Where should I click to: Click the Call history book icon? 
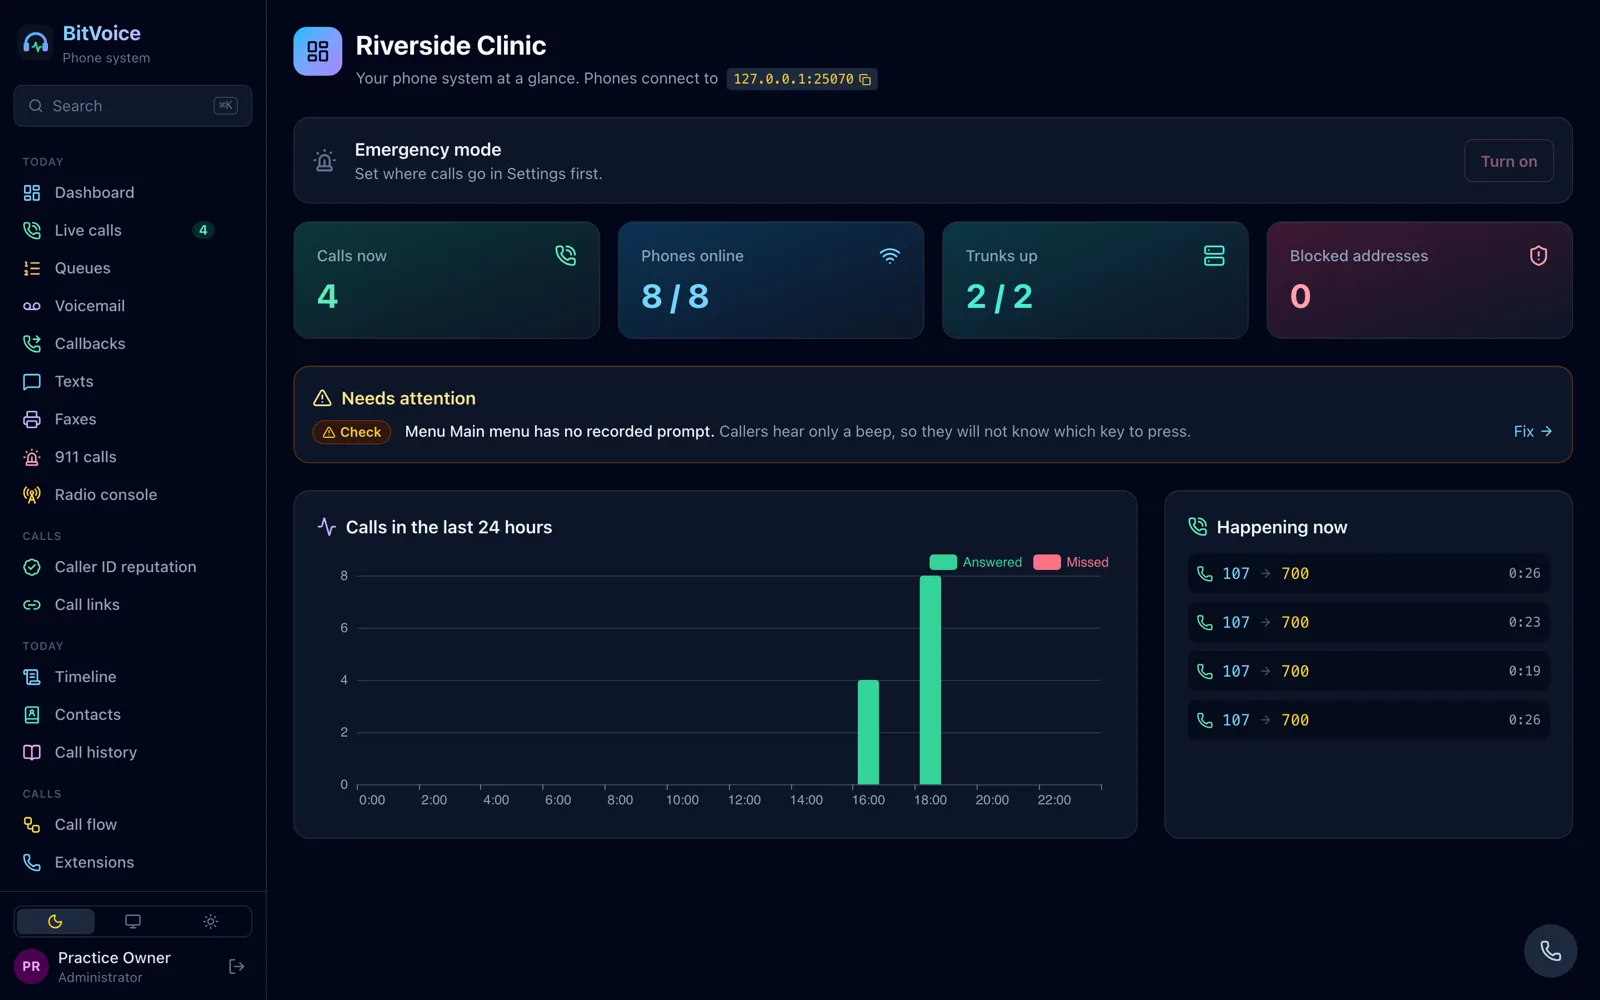tap(32, 753)
